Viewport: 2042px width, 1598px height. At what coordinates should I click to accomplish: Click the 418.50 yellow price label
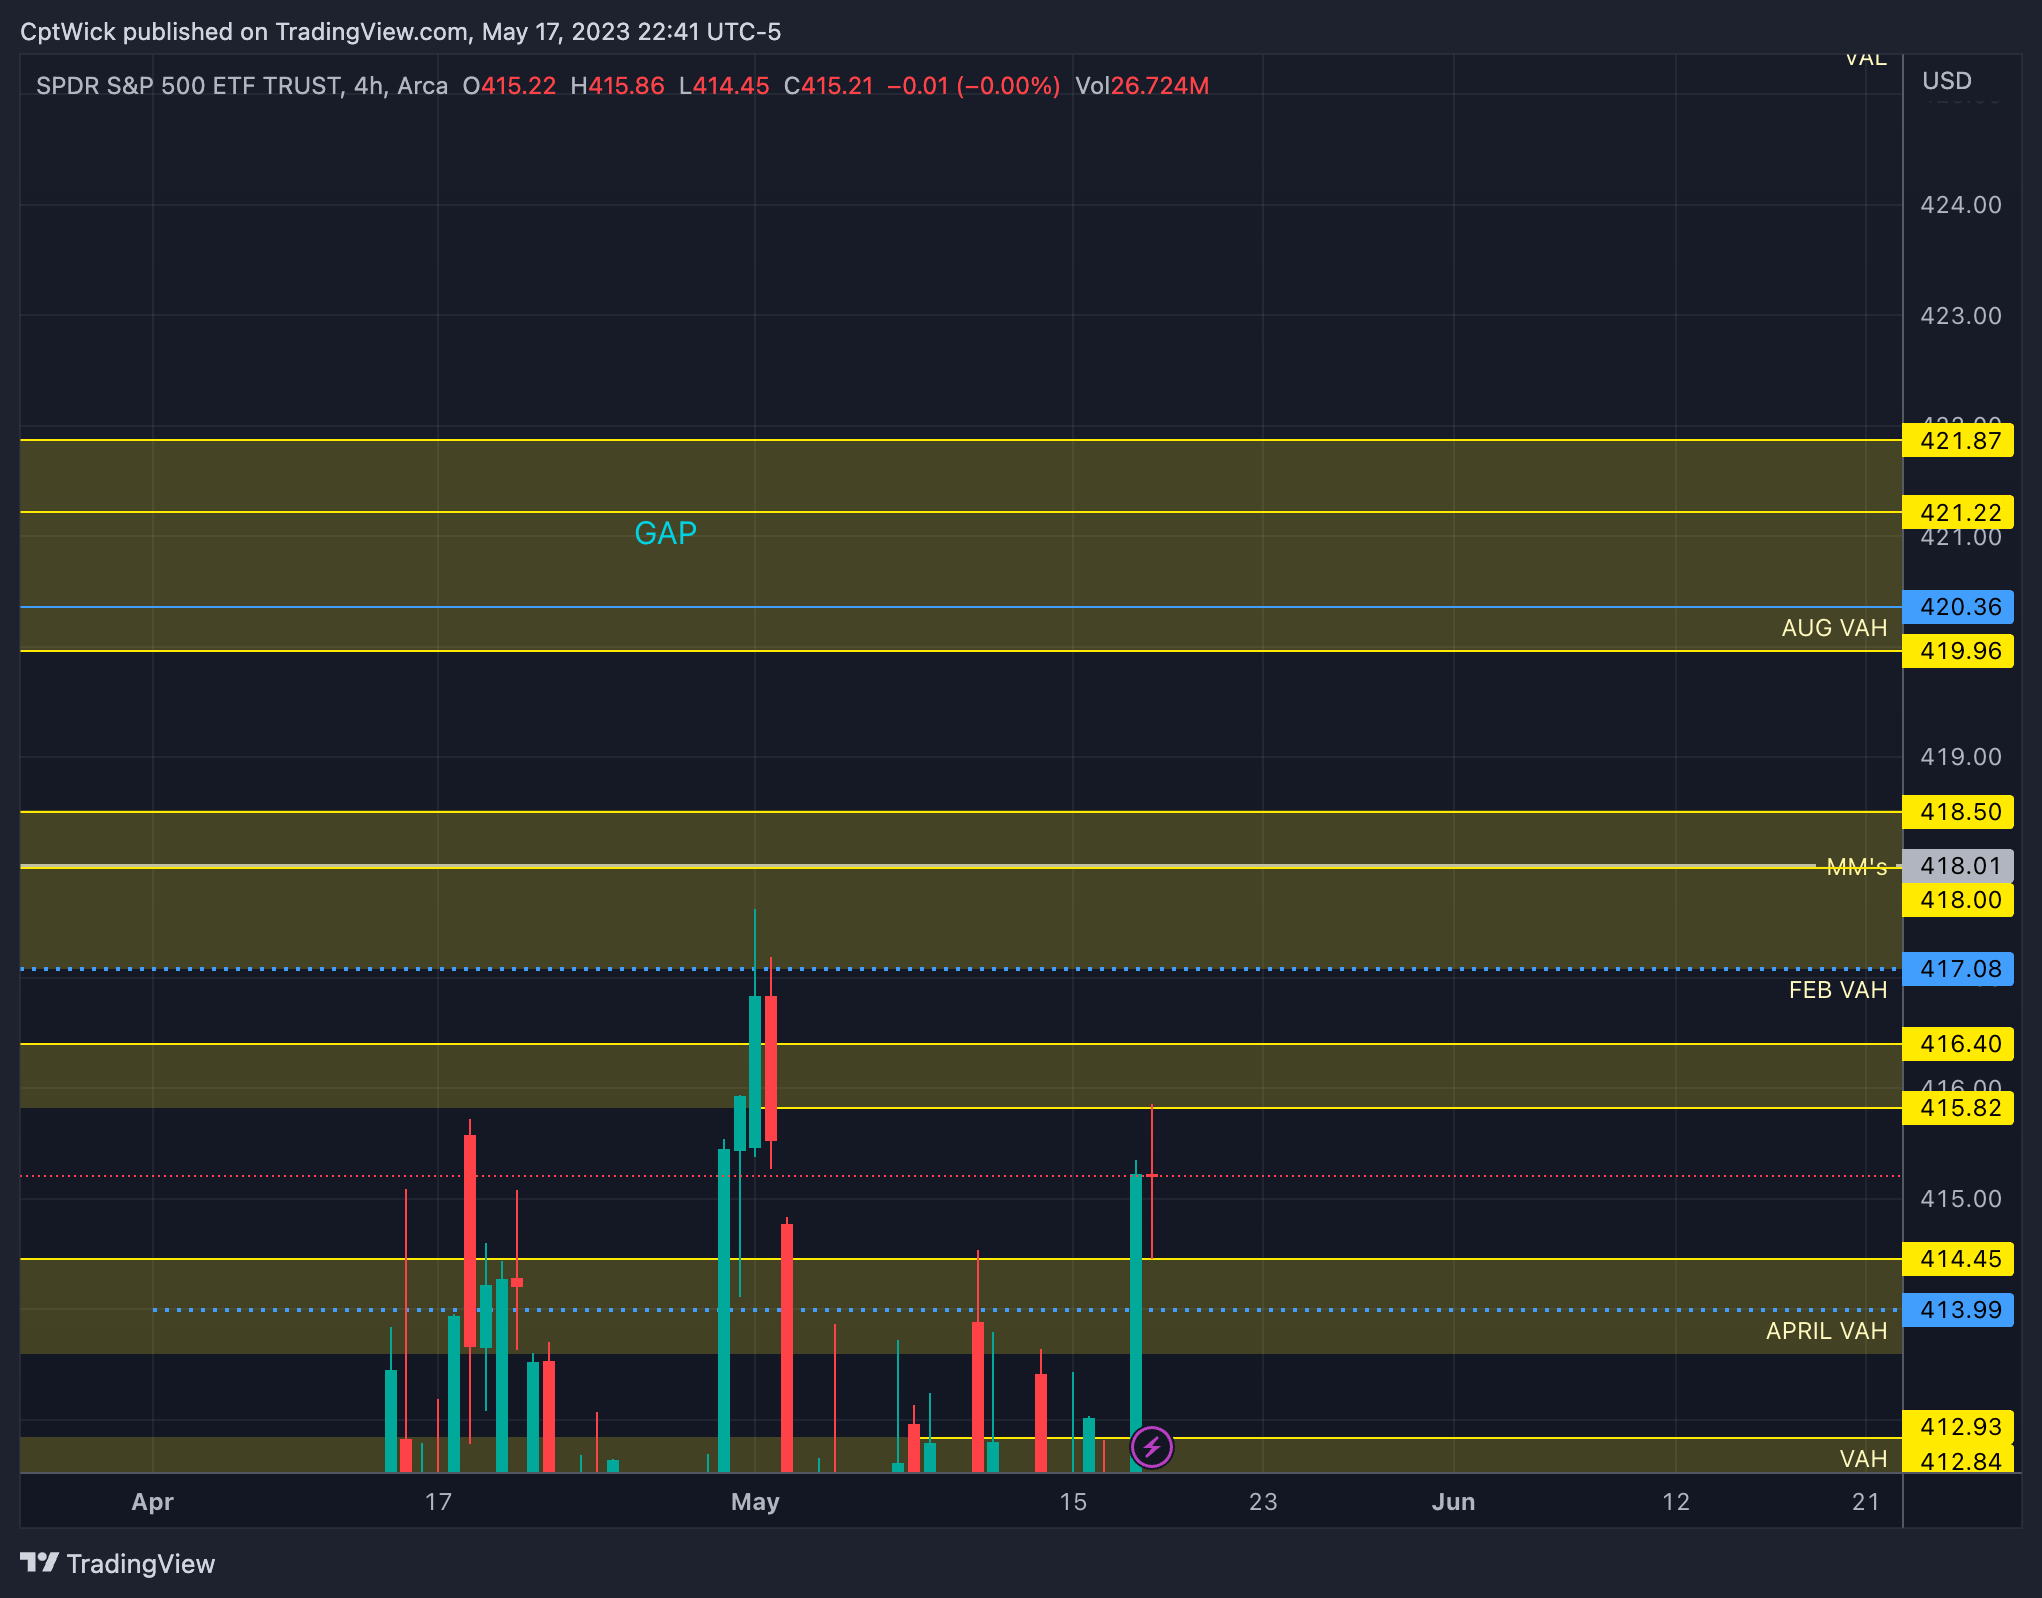click(x=1958, y=812)
